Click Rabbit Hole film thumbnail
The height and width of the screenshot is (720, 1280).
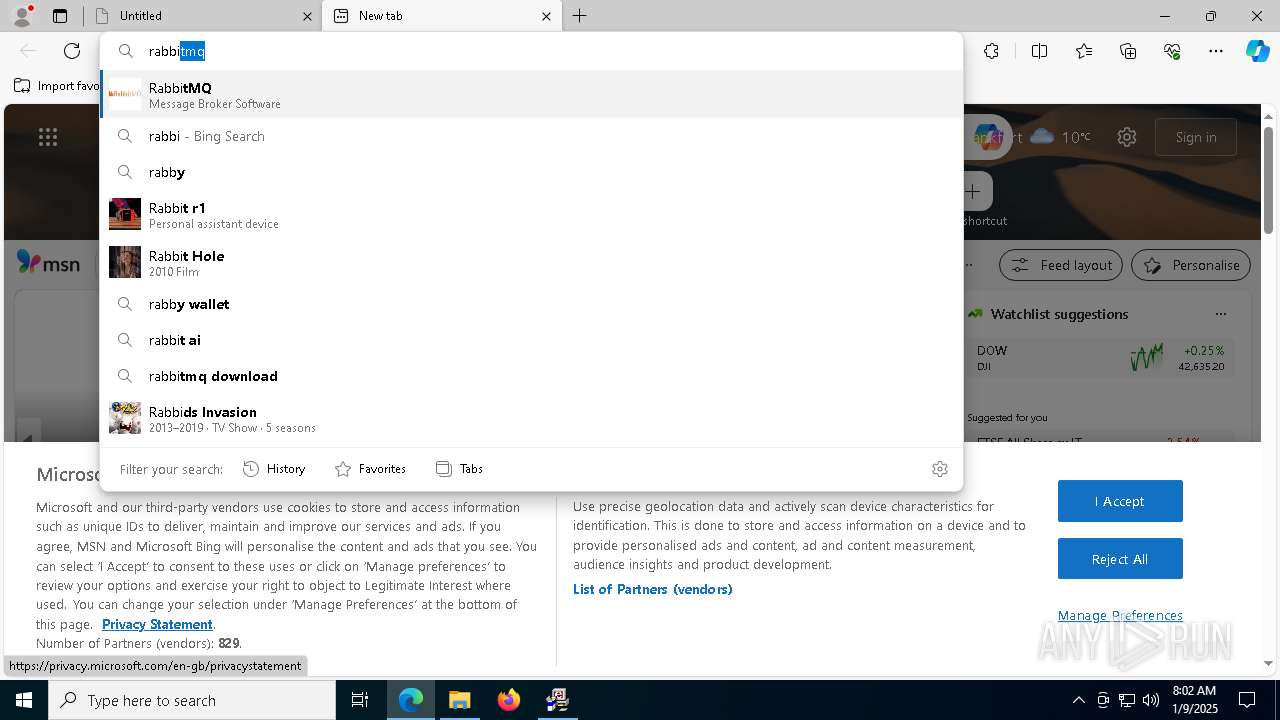pos(125,262)
